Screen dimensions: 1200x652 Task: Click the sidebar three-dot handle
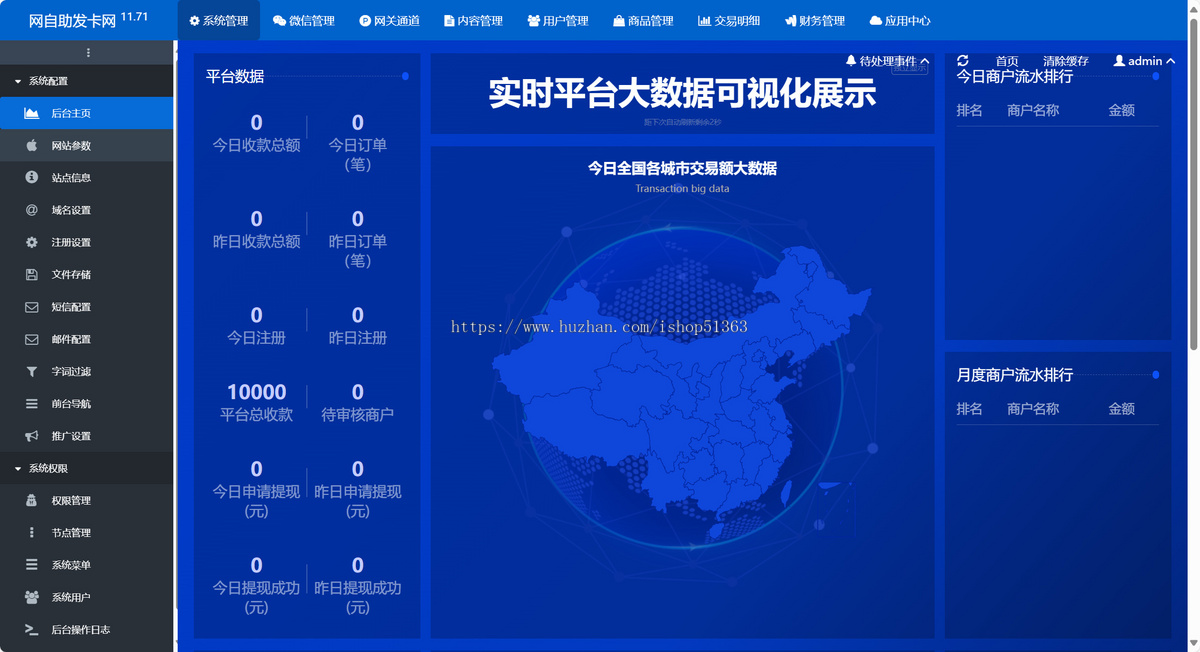click(x=87, y=53)
